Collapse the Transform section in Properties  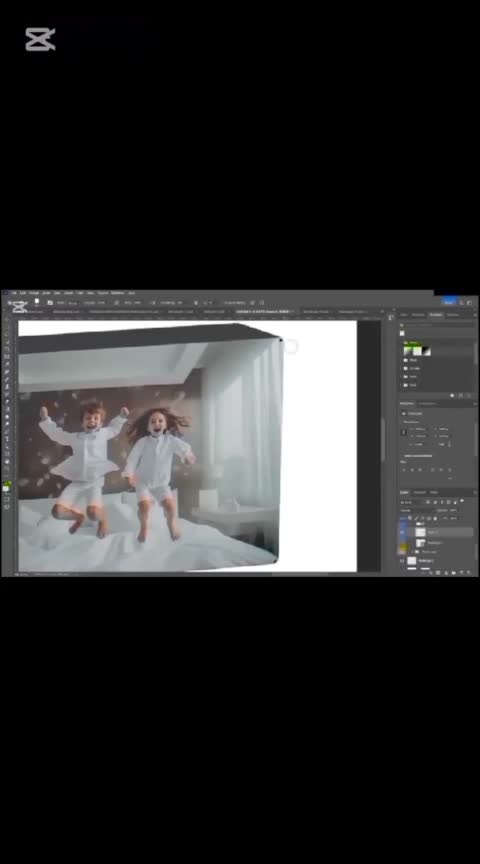[x=403, y=422]
